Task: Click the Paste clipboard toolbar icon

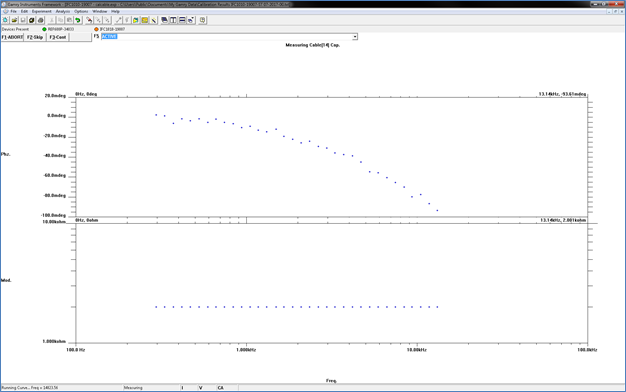Action: click(69, 20)
